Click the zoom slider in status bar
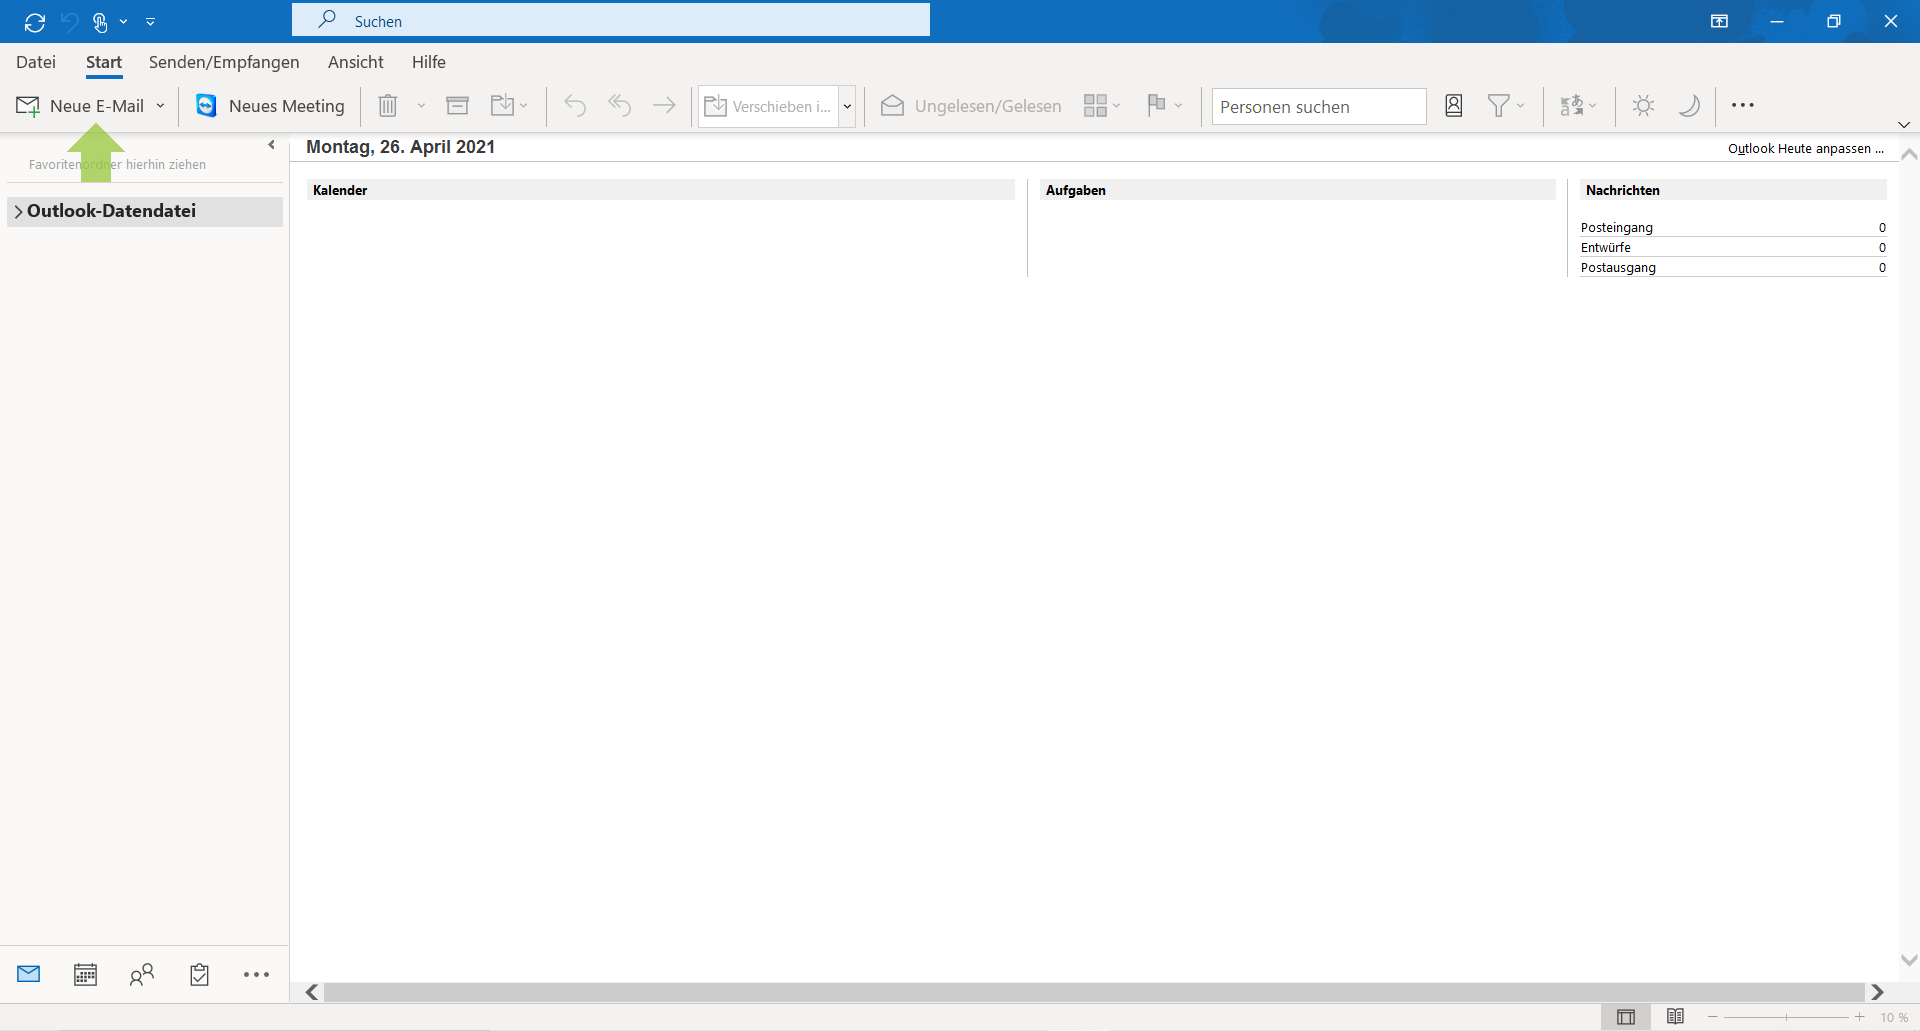This screenshot has height=1031, width=1920. point(1786,1017)
